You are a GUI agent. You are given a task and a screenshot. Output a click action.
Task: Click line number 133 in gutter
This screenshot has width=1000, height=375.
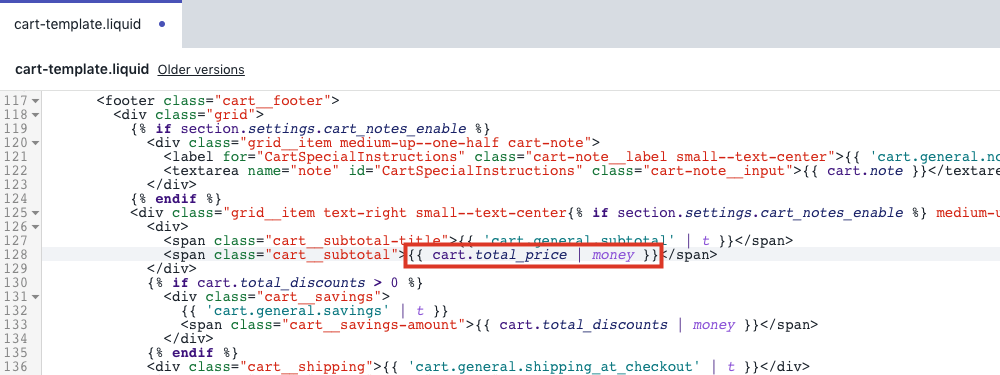click(15, 325)
